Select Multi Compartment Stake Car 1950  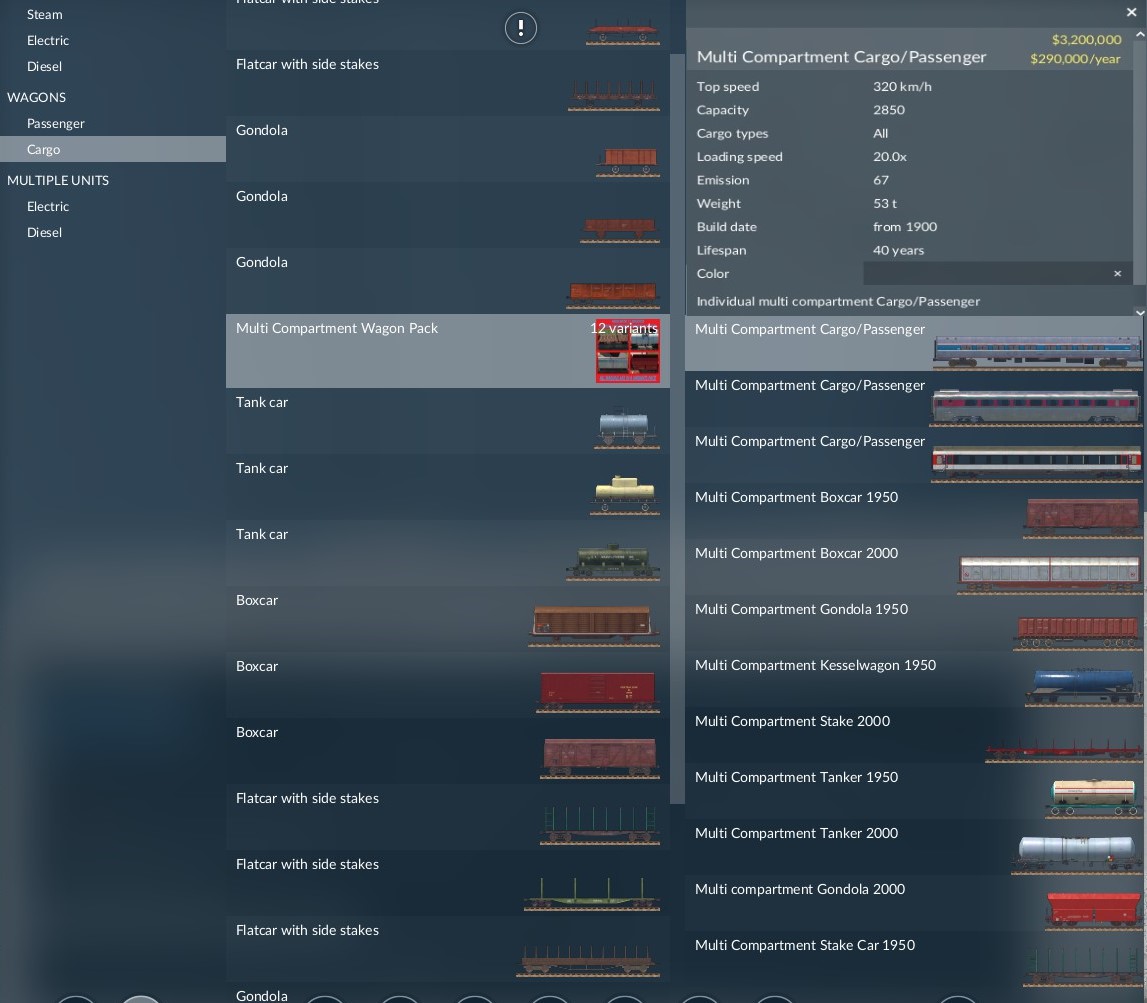pos(914,960)
